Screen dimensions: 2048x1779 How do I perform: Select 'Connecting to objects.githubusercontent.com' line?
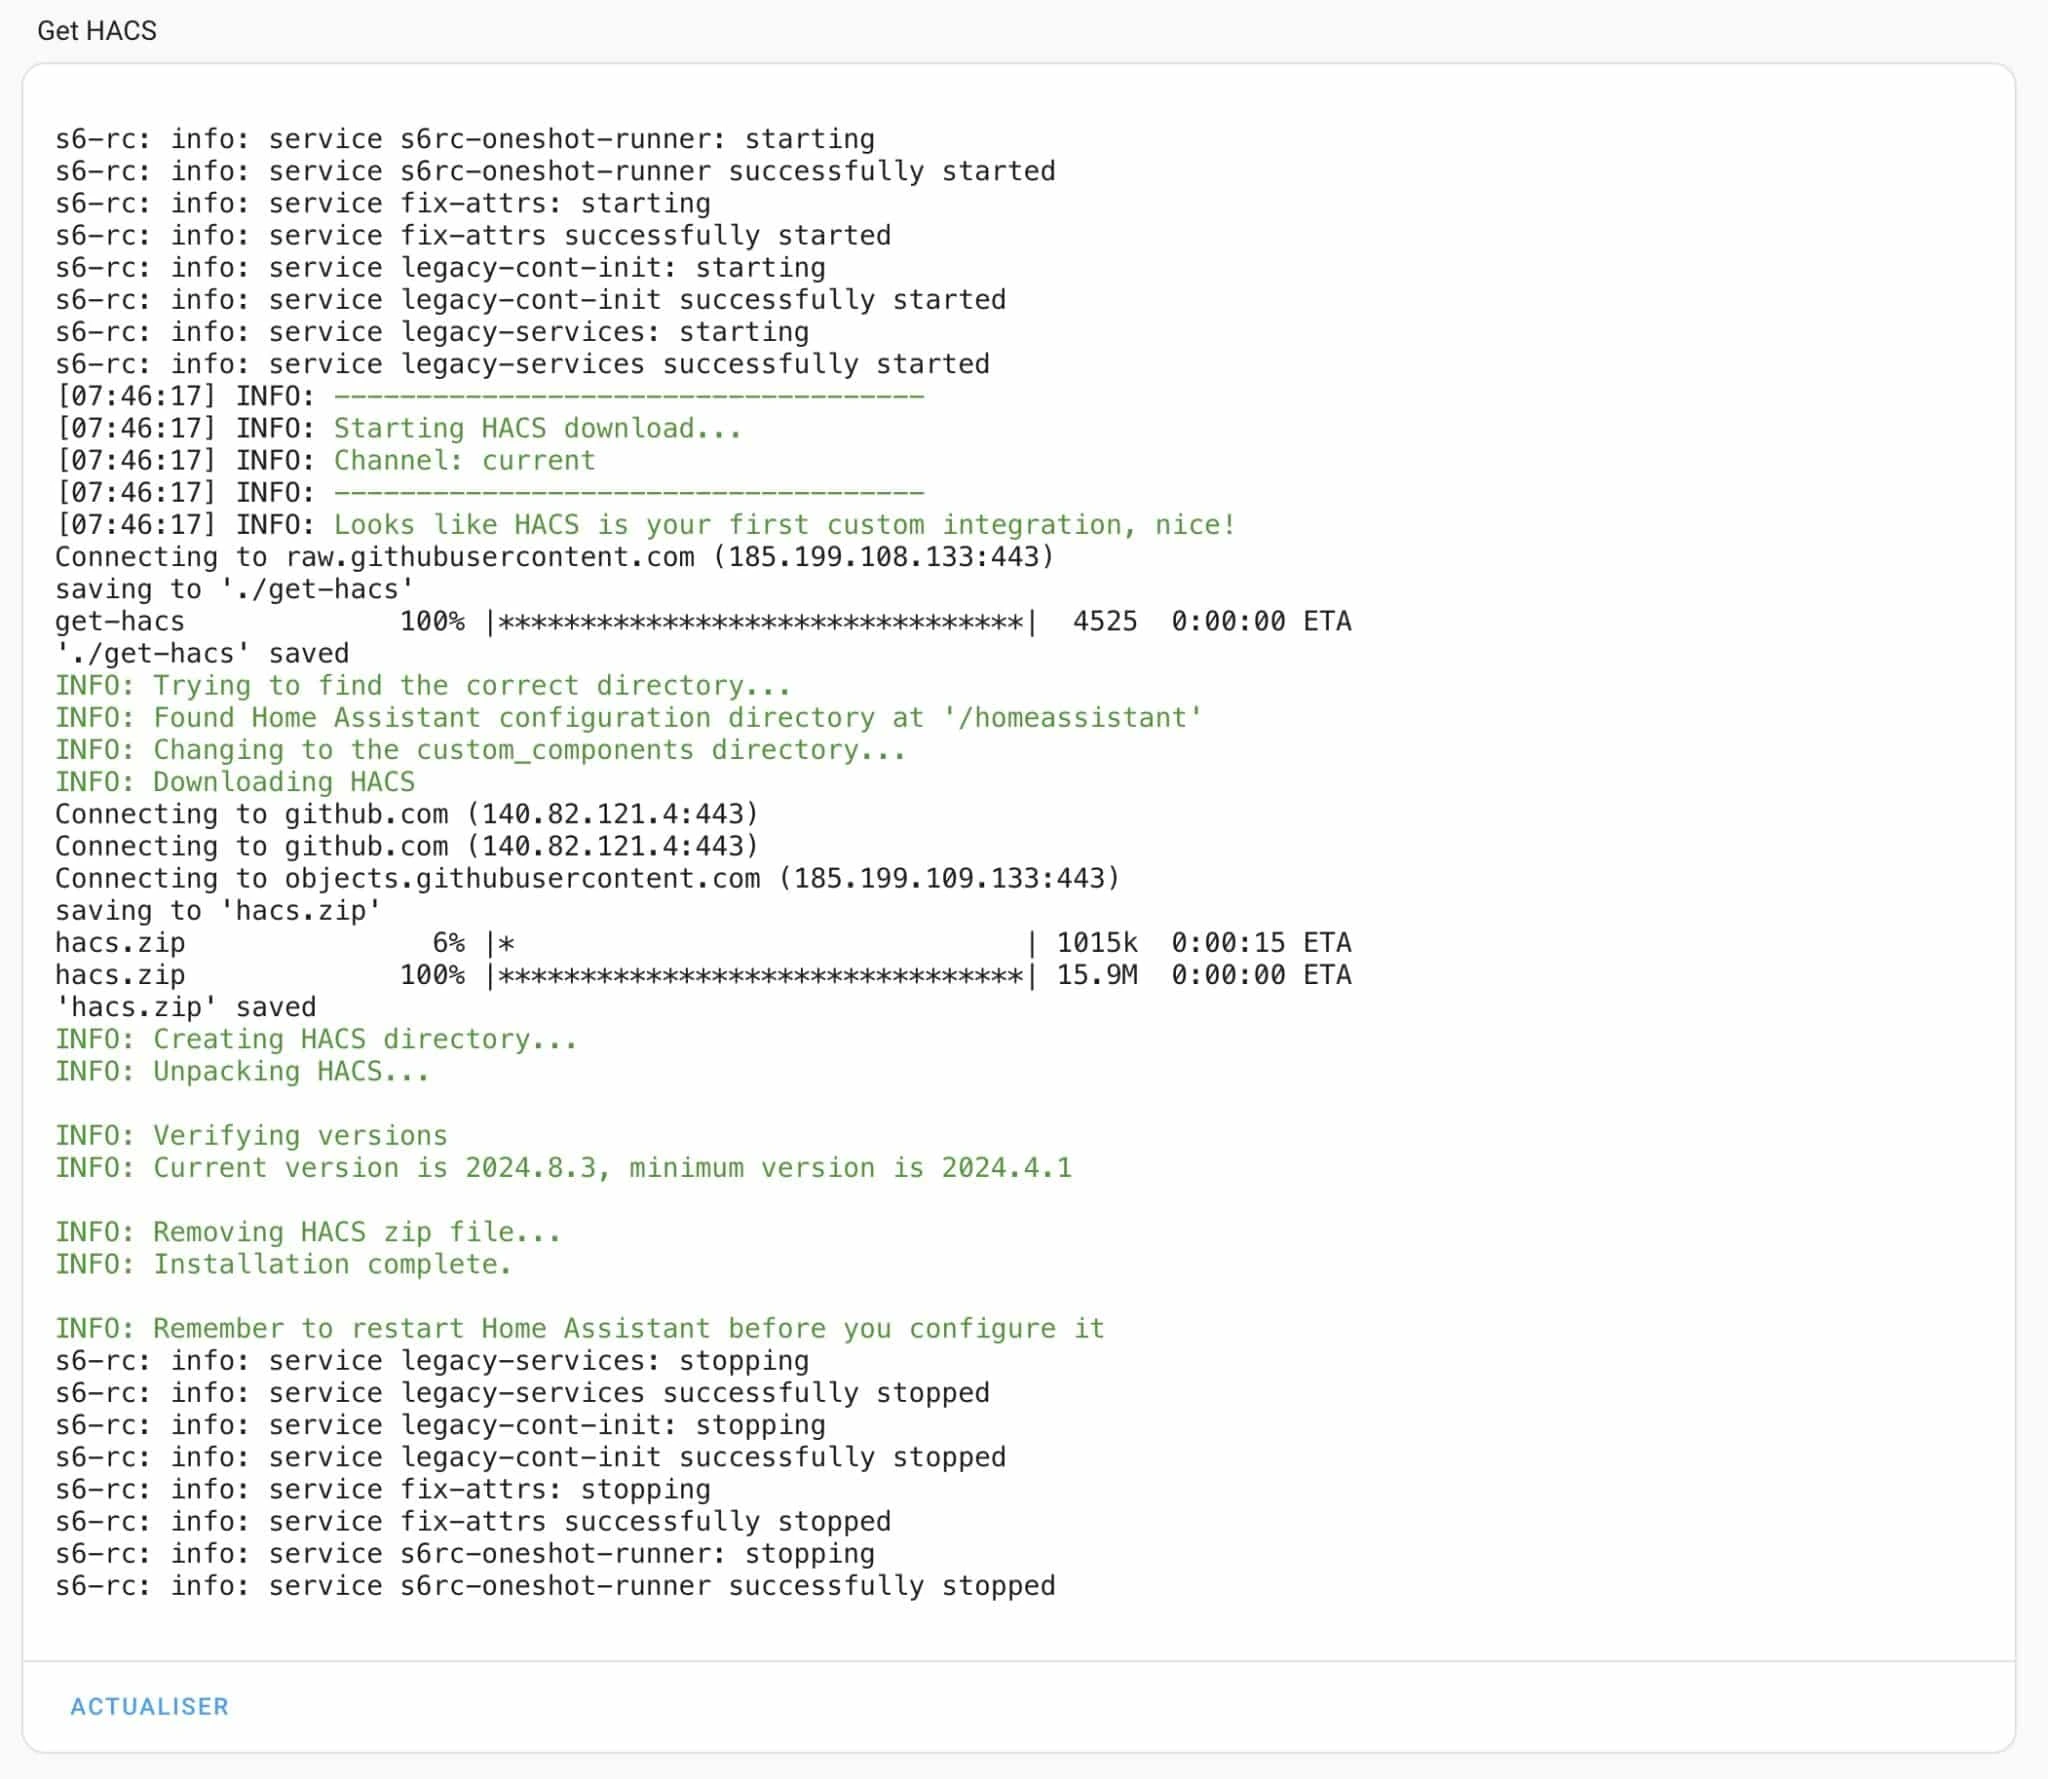pos(588,878)
